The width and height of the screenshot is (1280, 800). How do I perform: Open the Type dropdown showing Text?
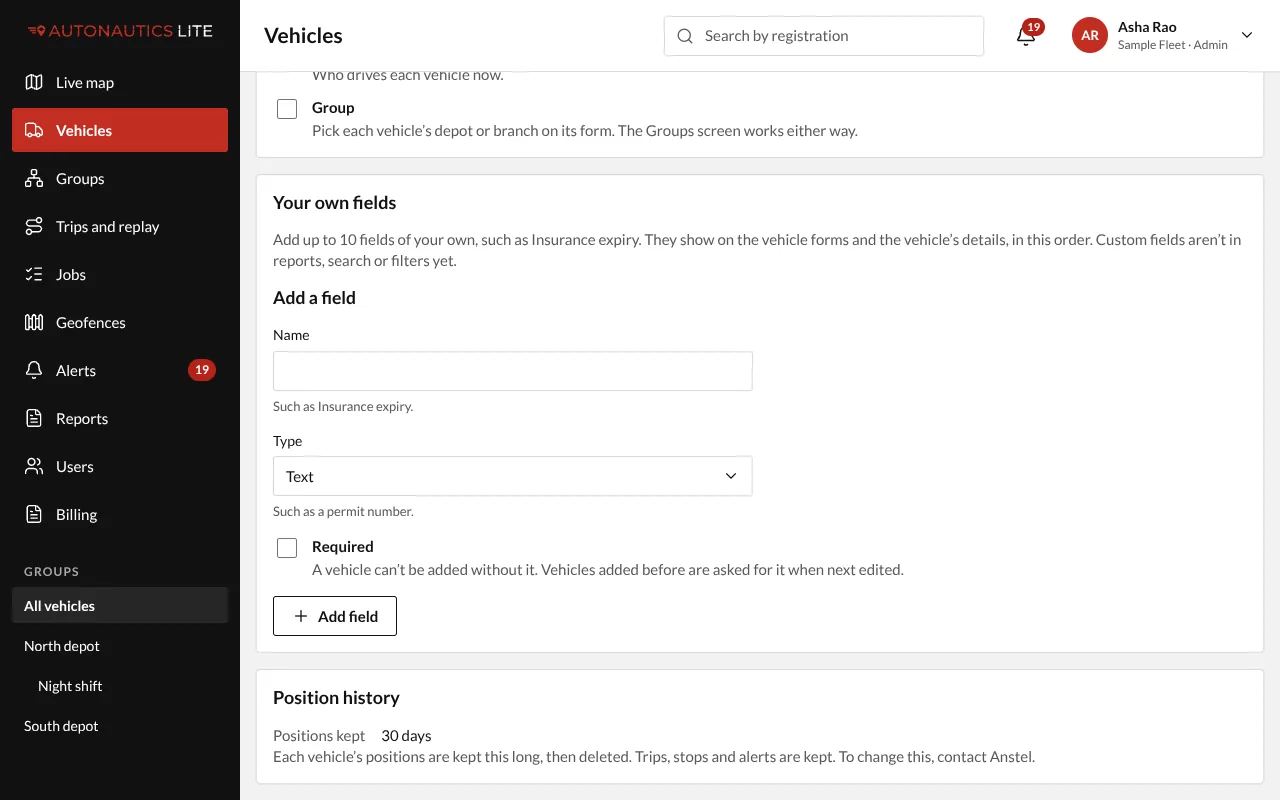(x=512, y=476)
